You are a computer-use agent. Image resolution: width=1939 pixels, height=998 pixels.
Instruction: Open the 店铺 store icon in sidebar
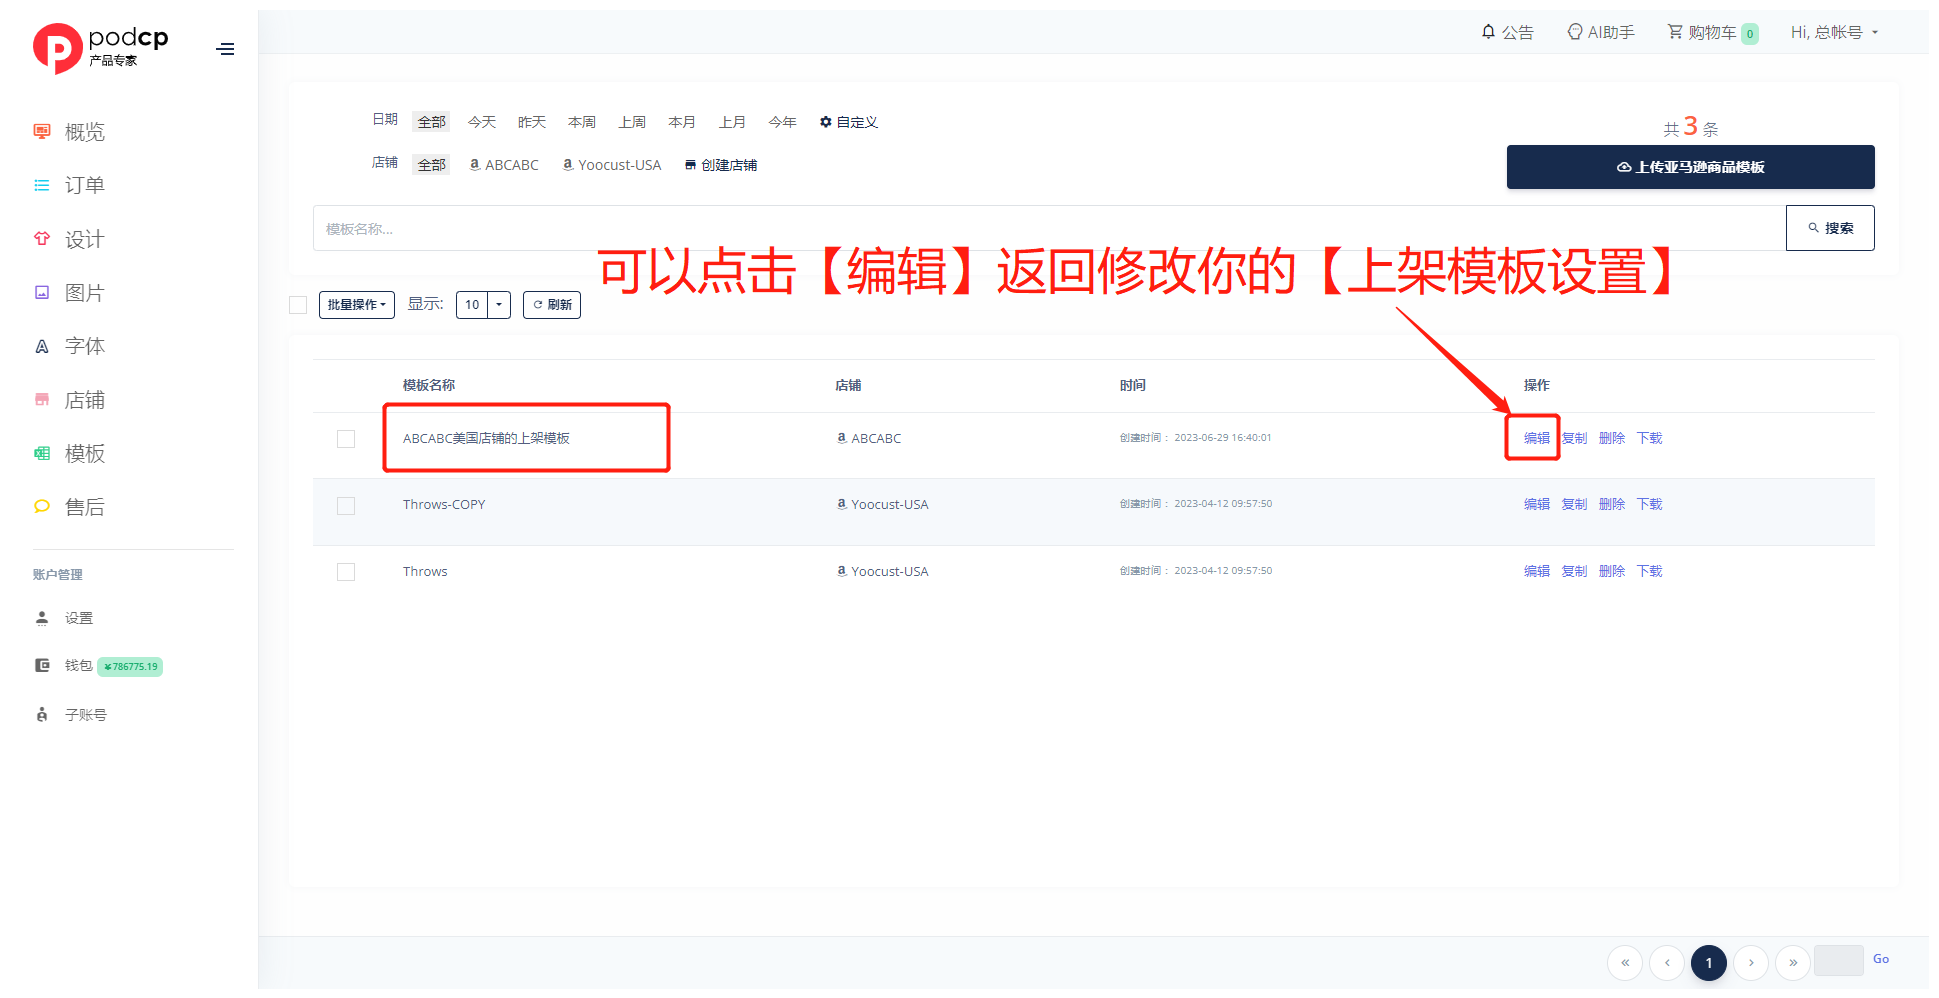coord(42,400)
